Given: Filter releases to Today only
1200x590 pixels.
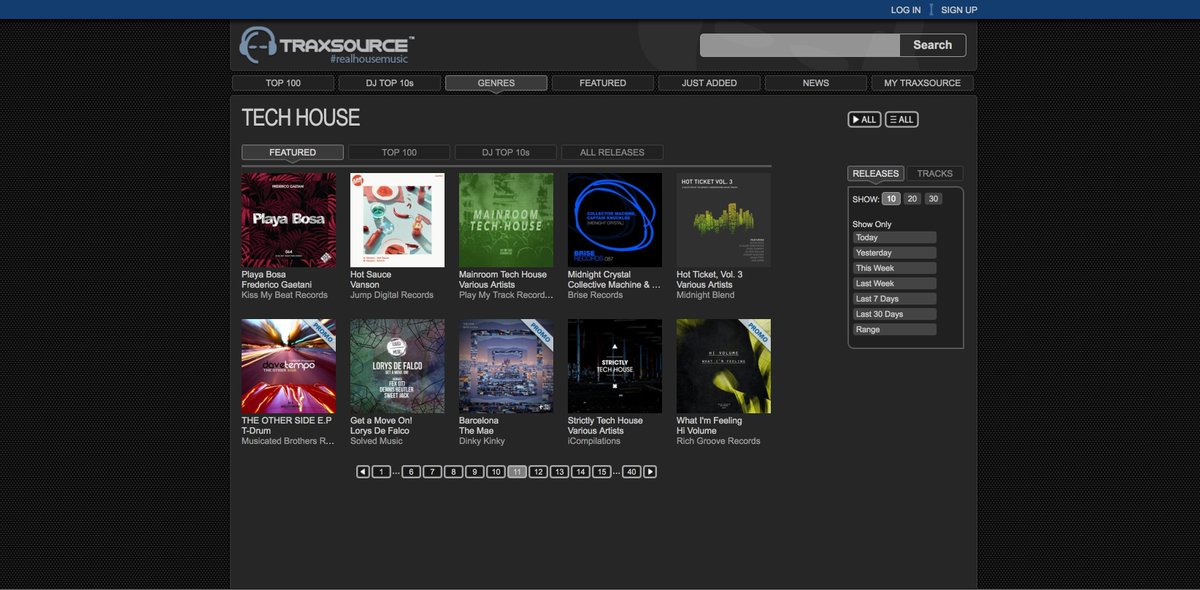Looking at the screenshot, I should click(894, 238).
